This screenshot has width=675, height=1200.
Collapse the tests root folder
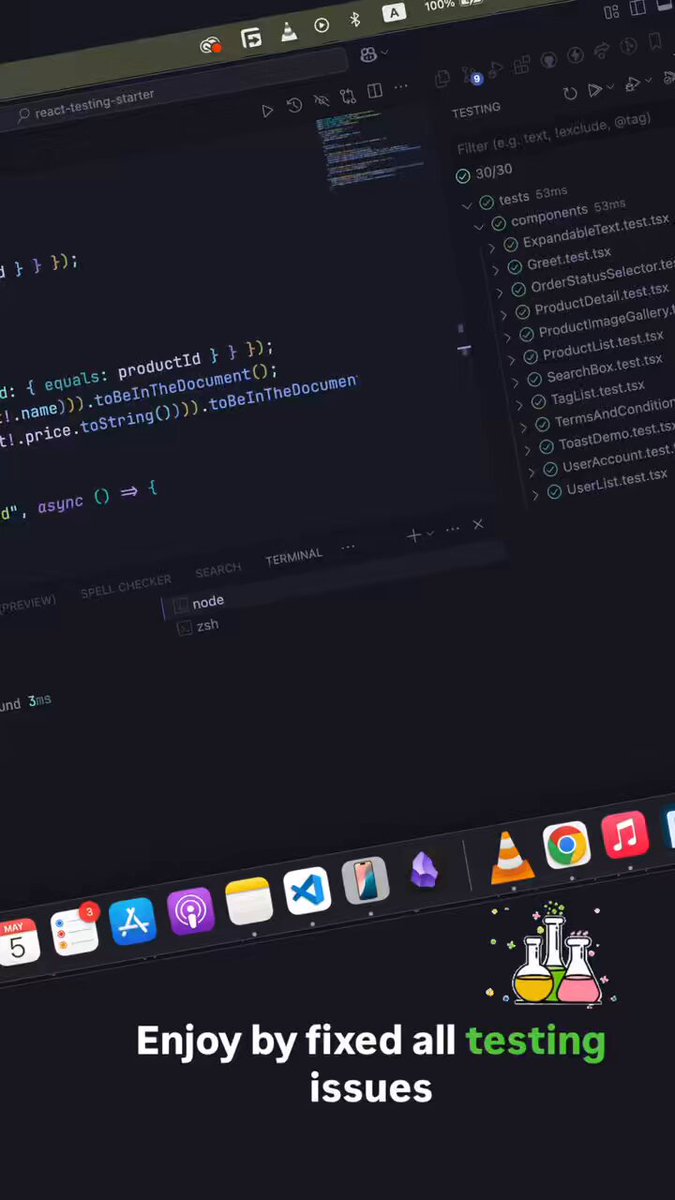tap(466, 205)
